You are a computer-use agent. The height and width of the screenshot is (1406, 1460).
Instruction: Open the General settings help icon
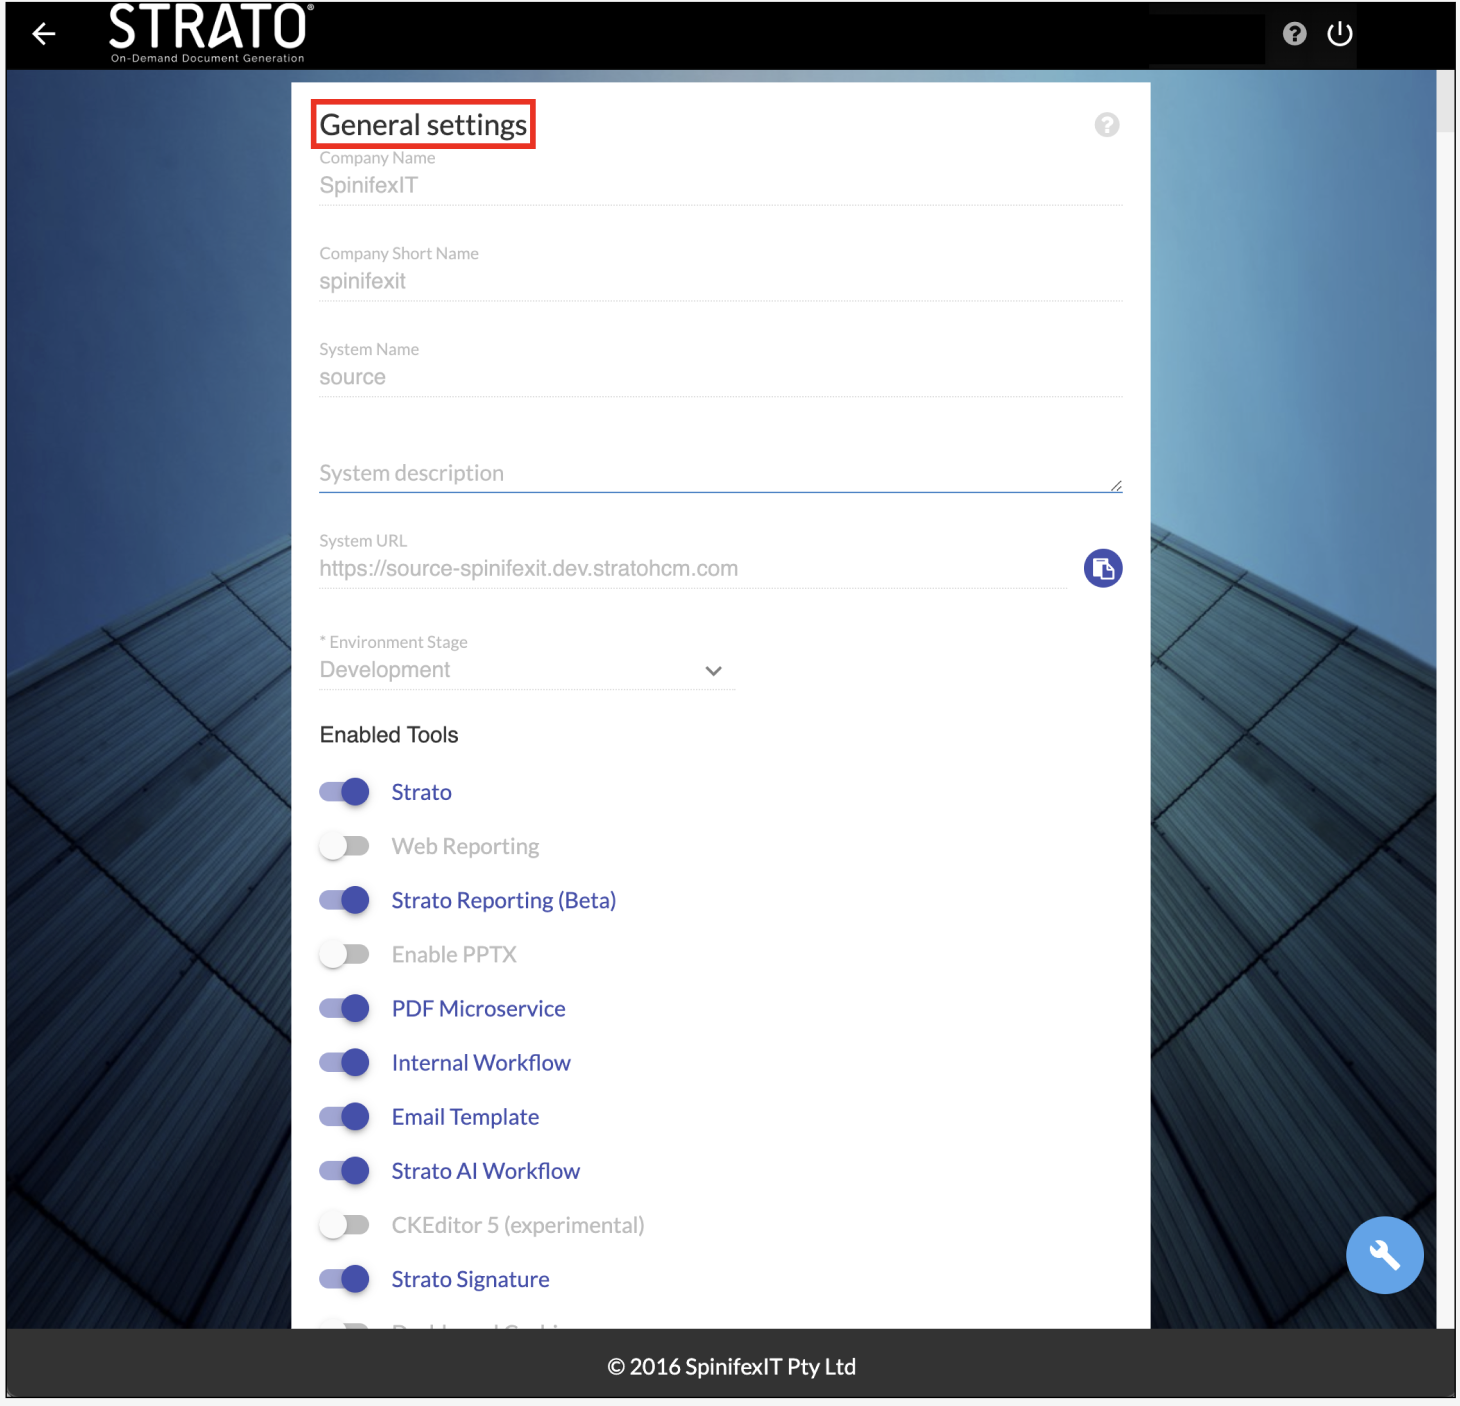(1106, 125)
